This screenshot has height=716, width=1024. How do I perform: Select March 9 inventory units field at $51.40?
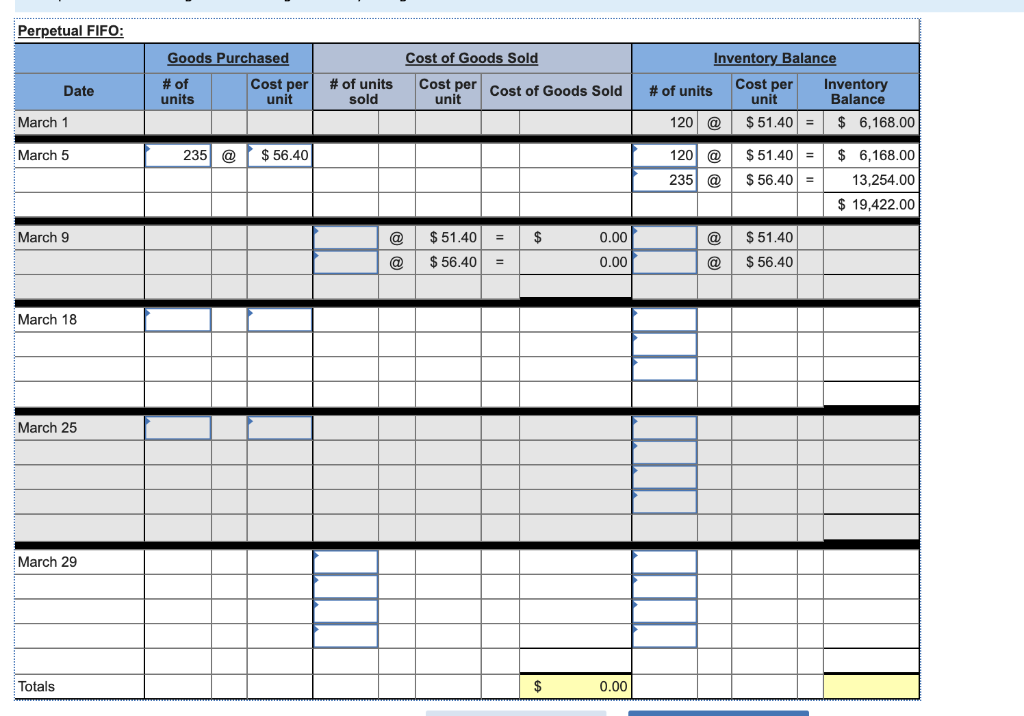[664, 238]
